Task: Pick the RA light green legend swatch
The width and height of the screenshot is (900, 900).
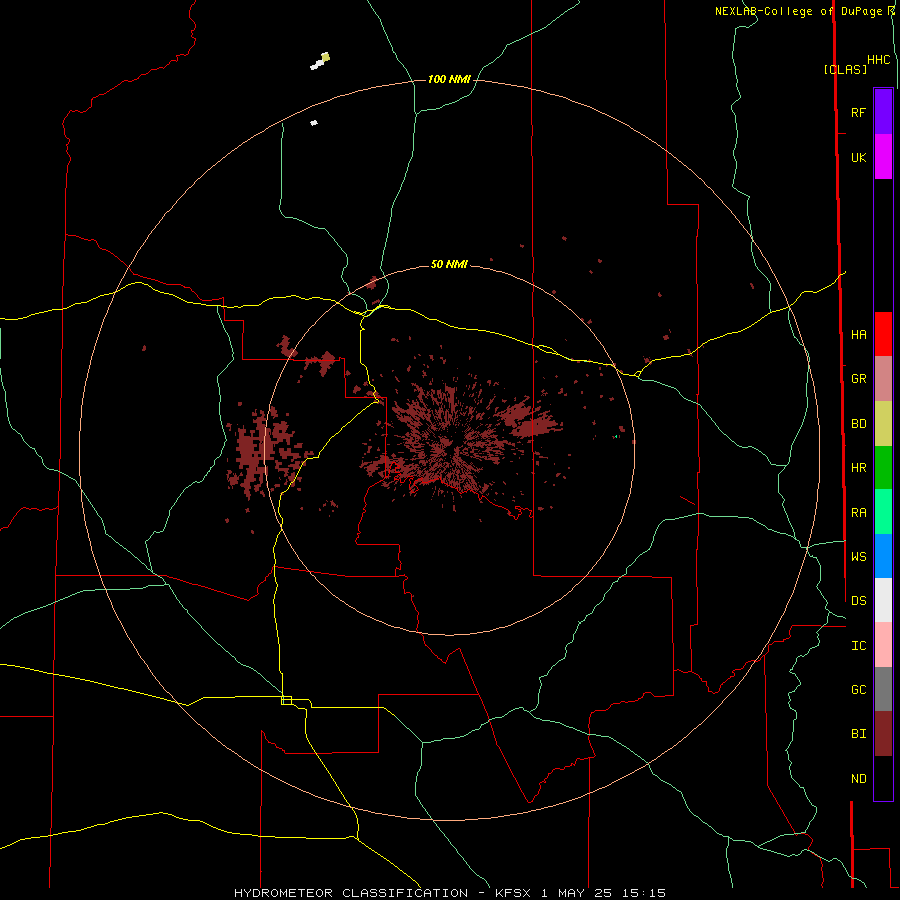Action: [x=883, y=512]
